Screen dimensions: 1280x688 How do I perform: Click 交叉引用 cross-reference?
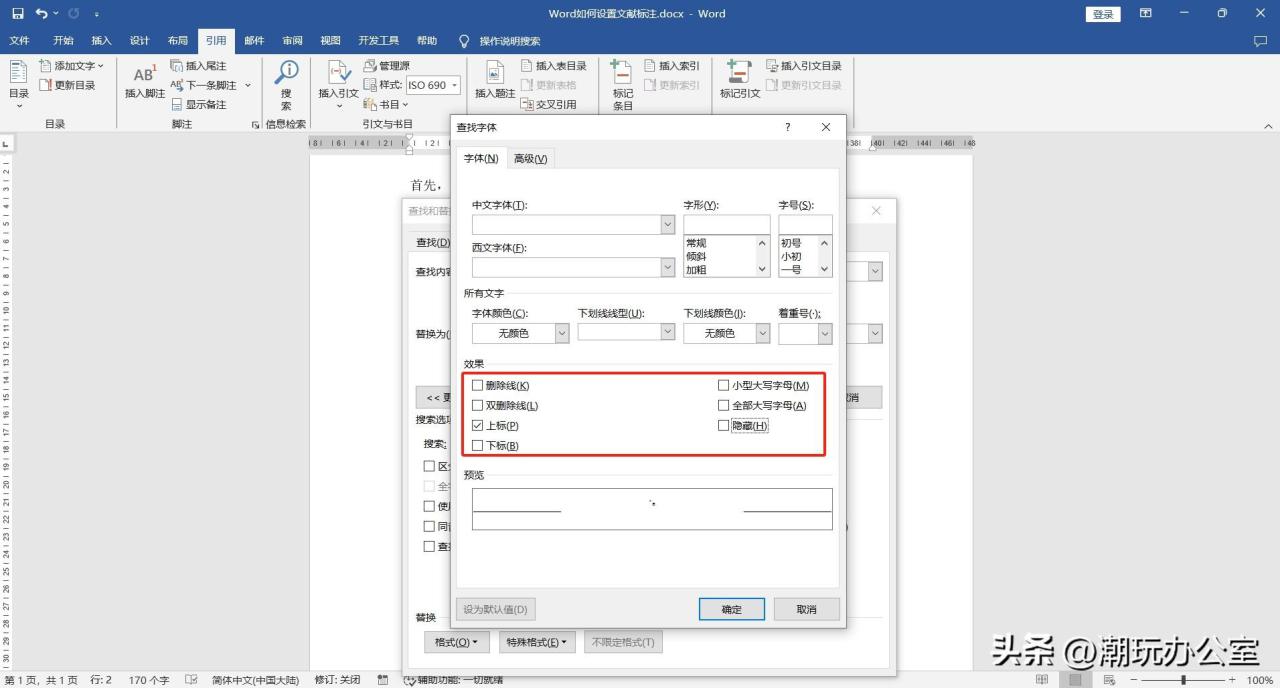pos(548,104)
